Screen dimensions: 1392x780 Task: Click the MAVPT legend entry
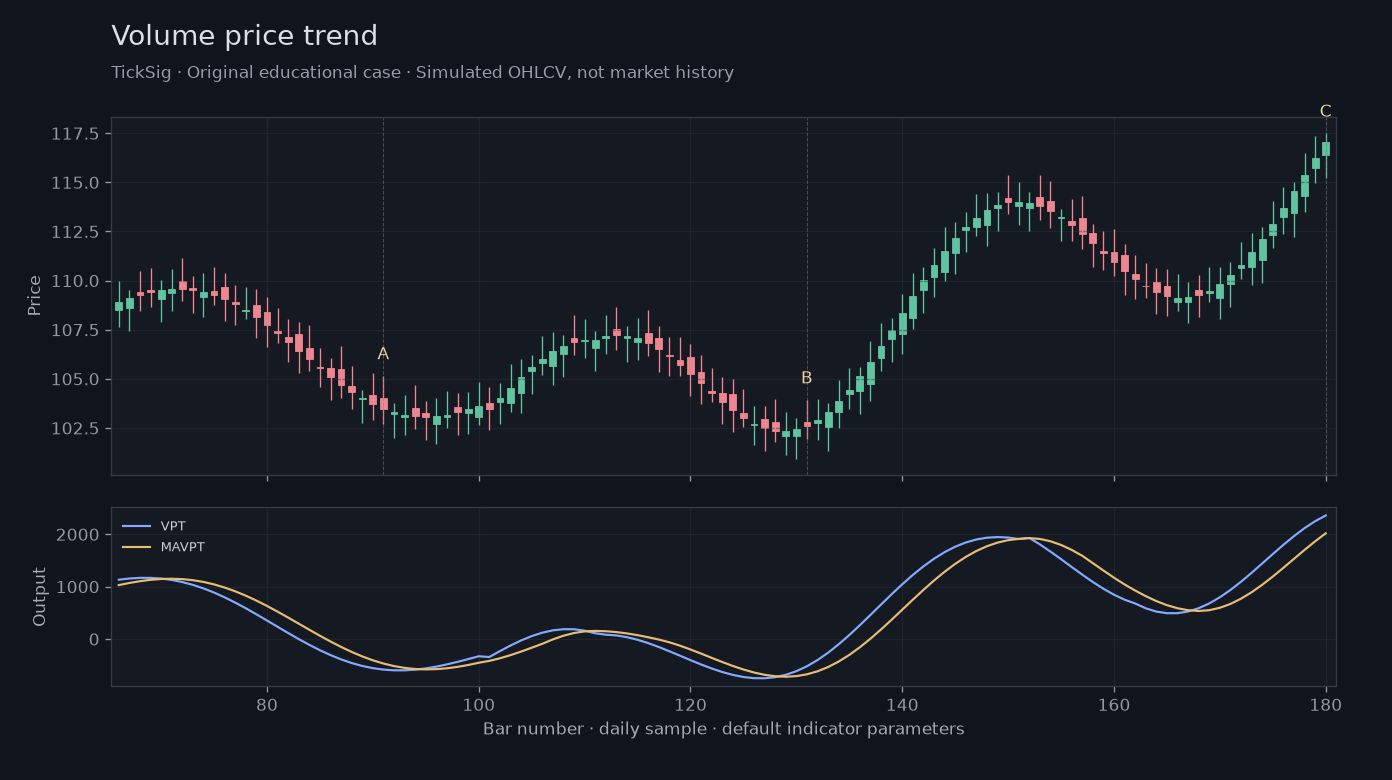click(x=163, y=547)
